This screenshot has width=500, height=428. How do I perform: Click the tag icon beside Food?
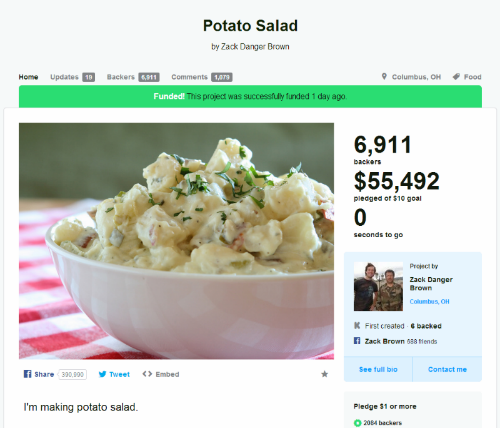(456, 77)
